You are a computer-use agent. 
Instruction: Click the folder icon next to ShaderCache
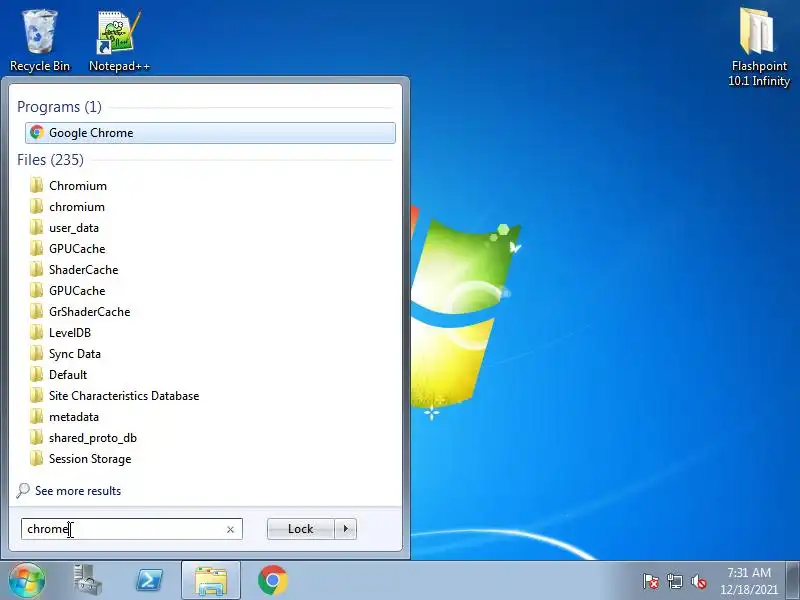click(x=37, y=269)
